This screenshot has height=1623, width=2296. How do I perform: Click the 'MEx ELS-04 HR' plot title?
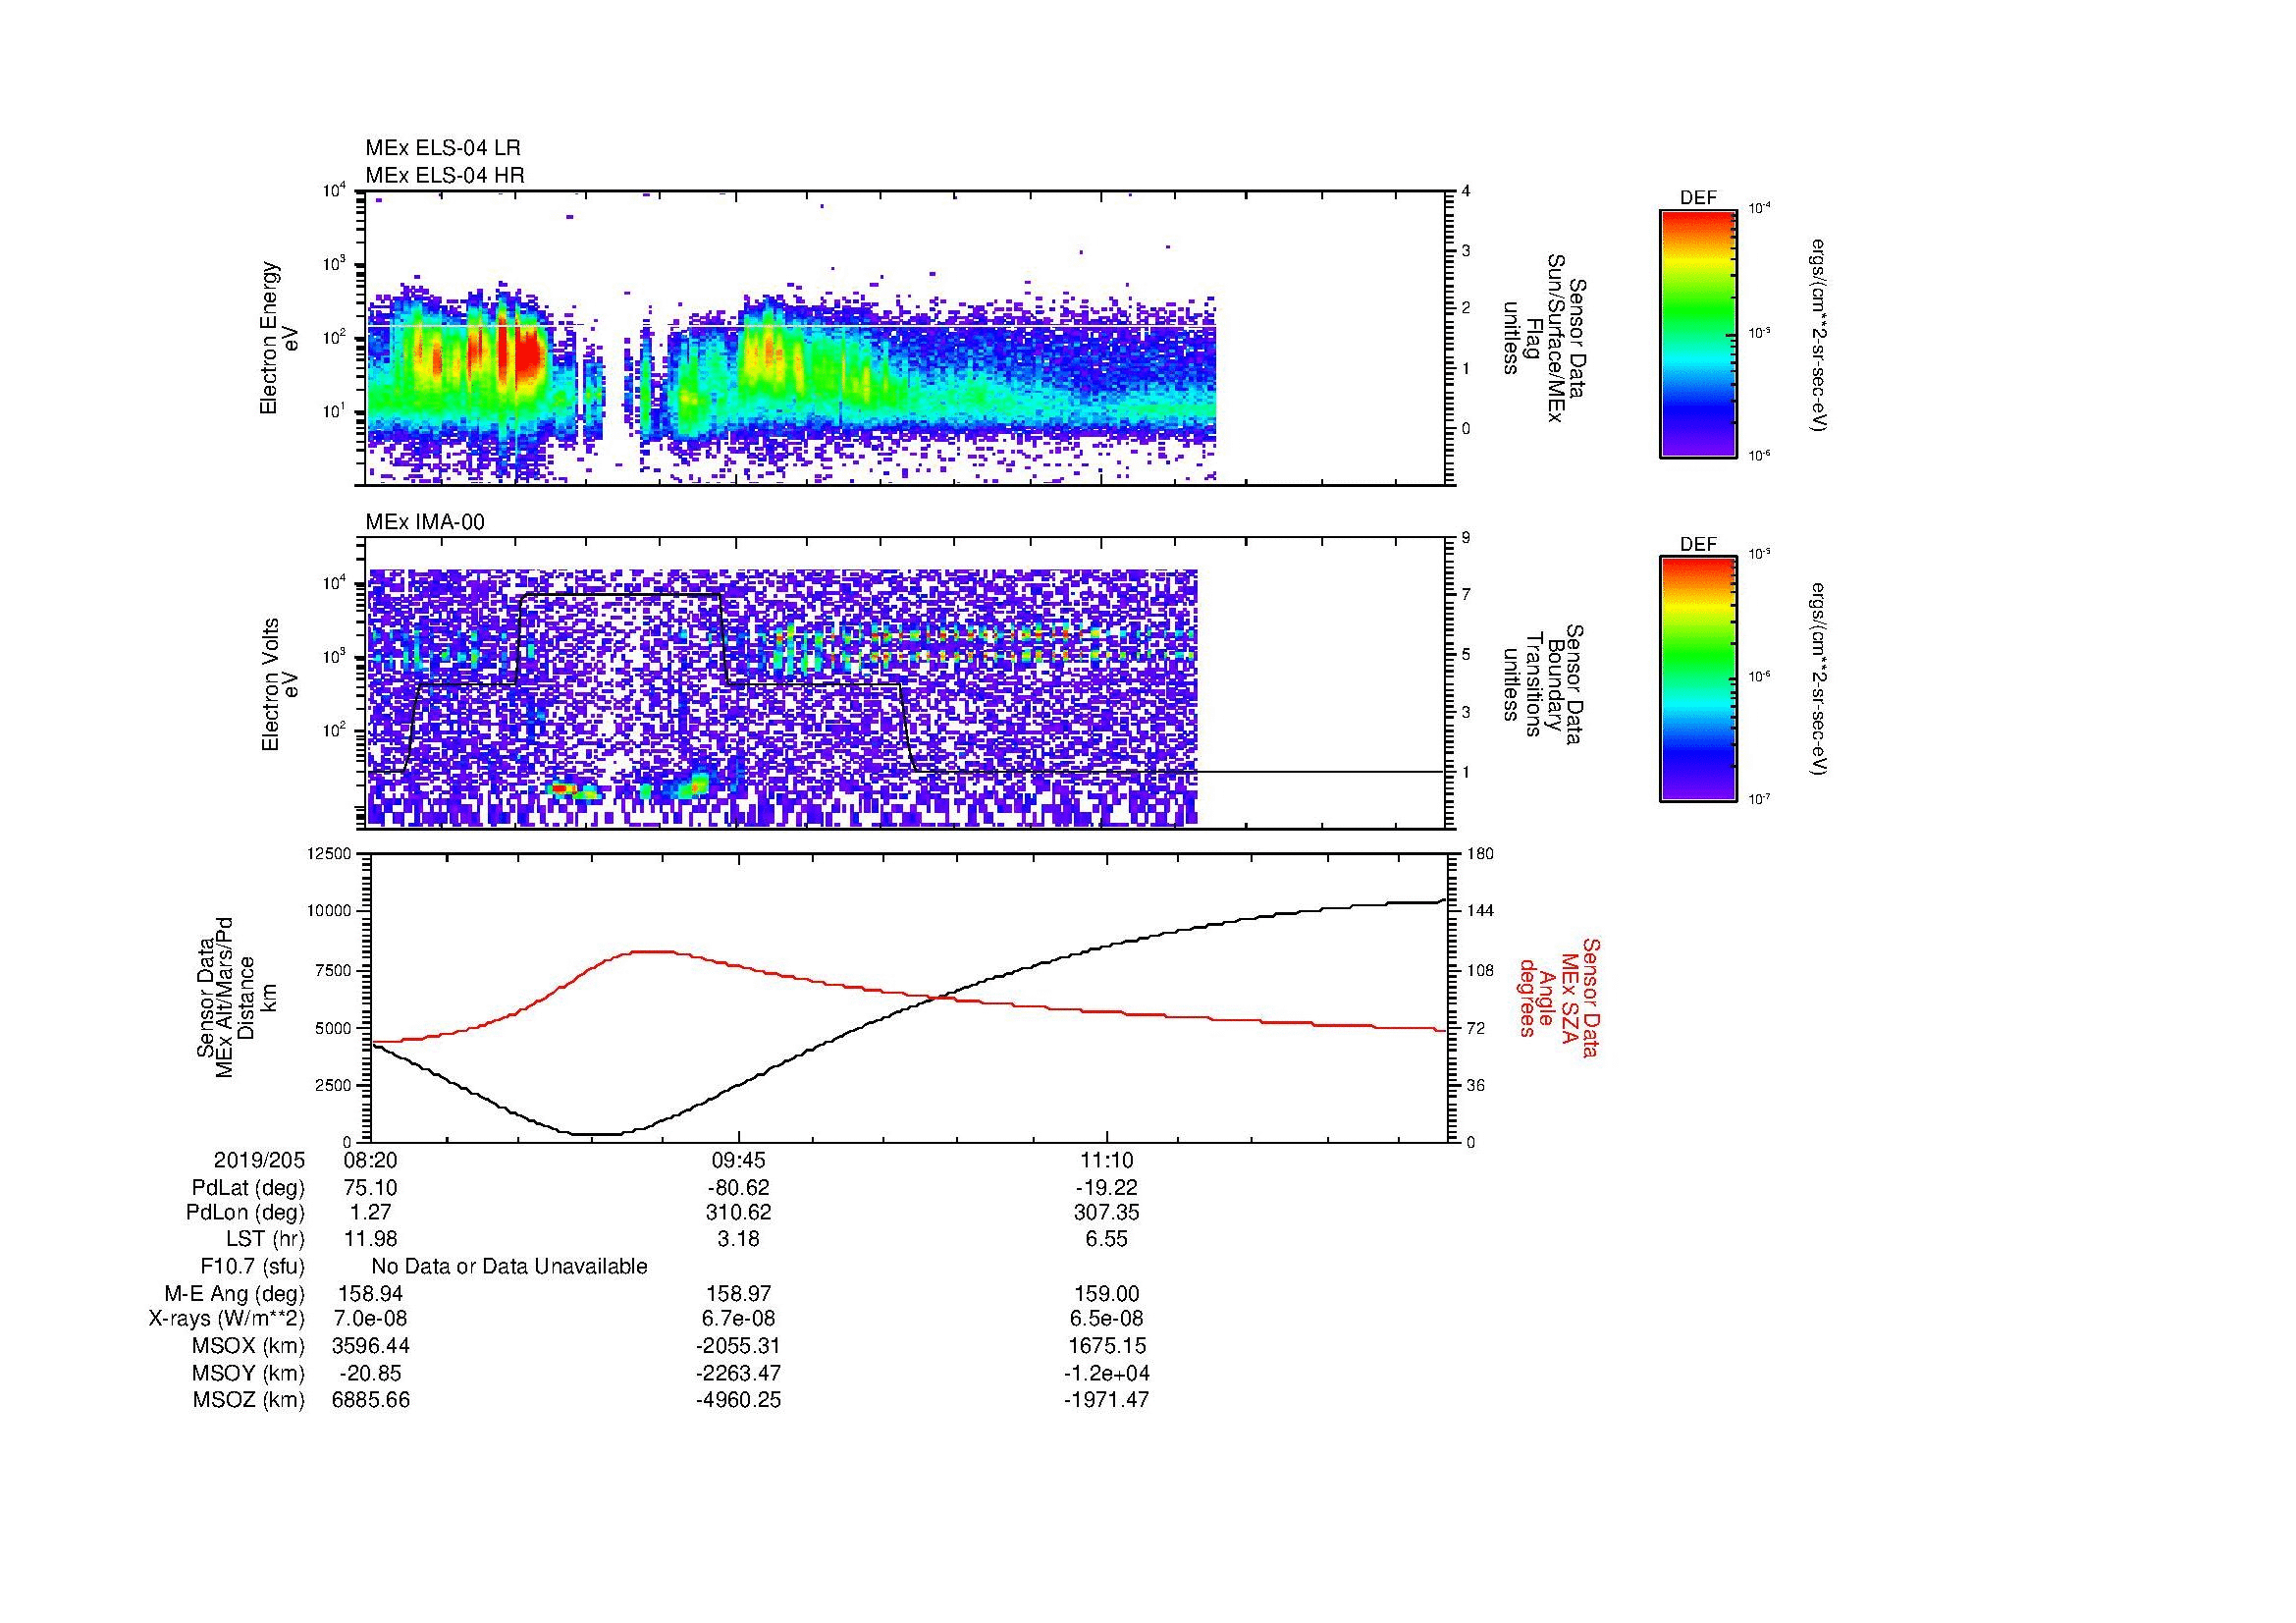coord(445,175)
